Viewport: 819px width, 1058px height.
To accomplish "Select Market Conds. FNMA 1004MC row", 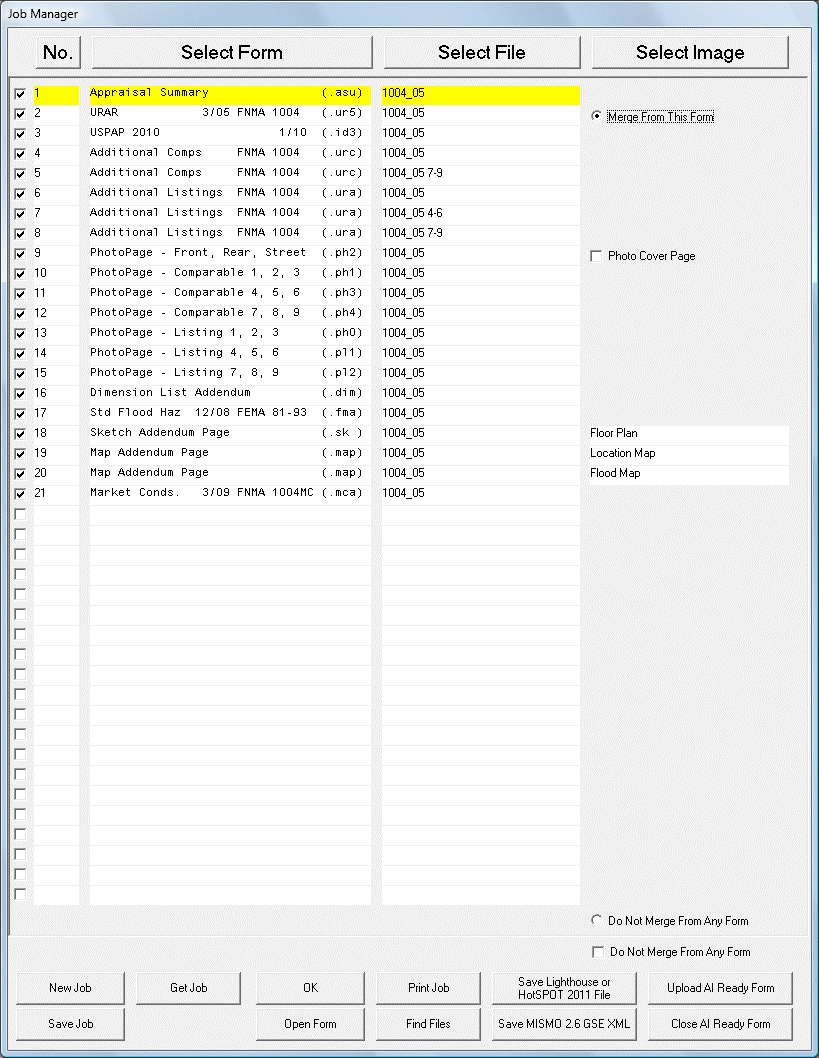I will tap(230, 493).
